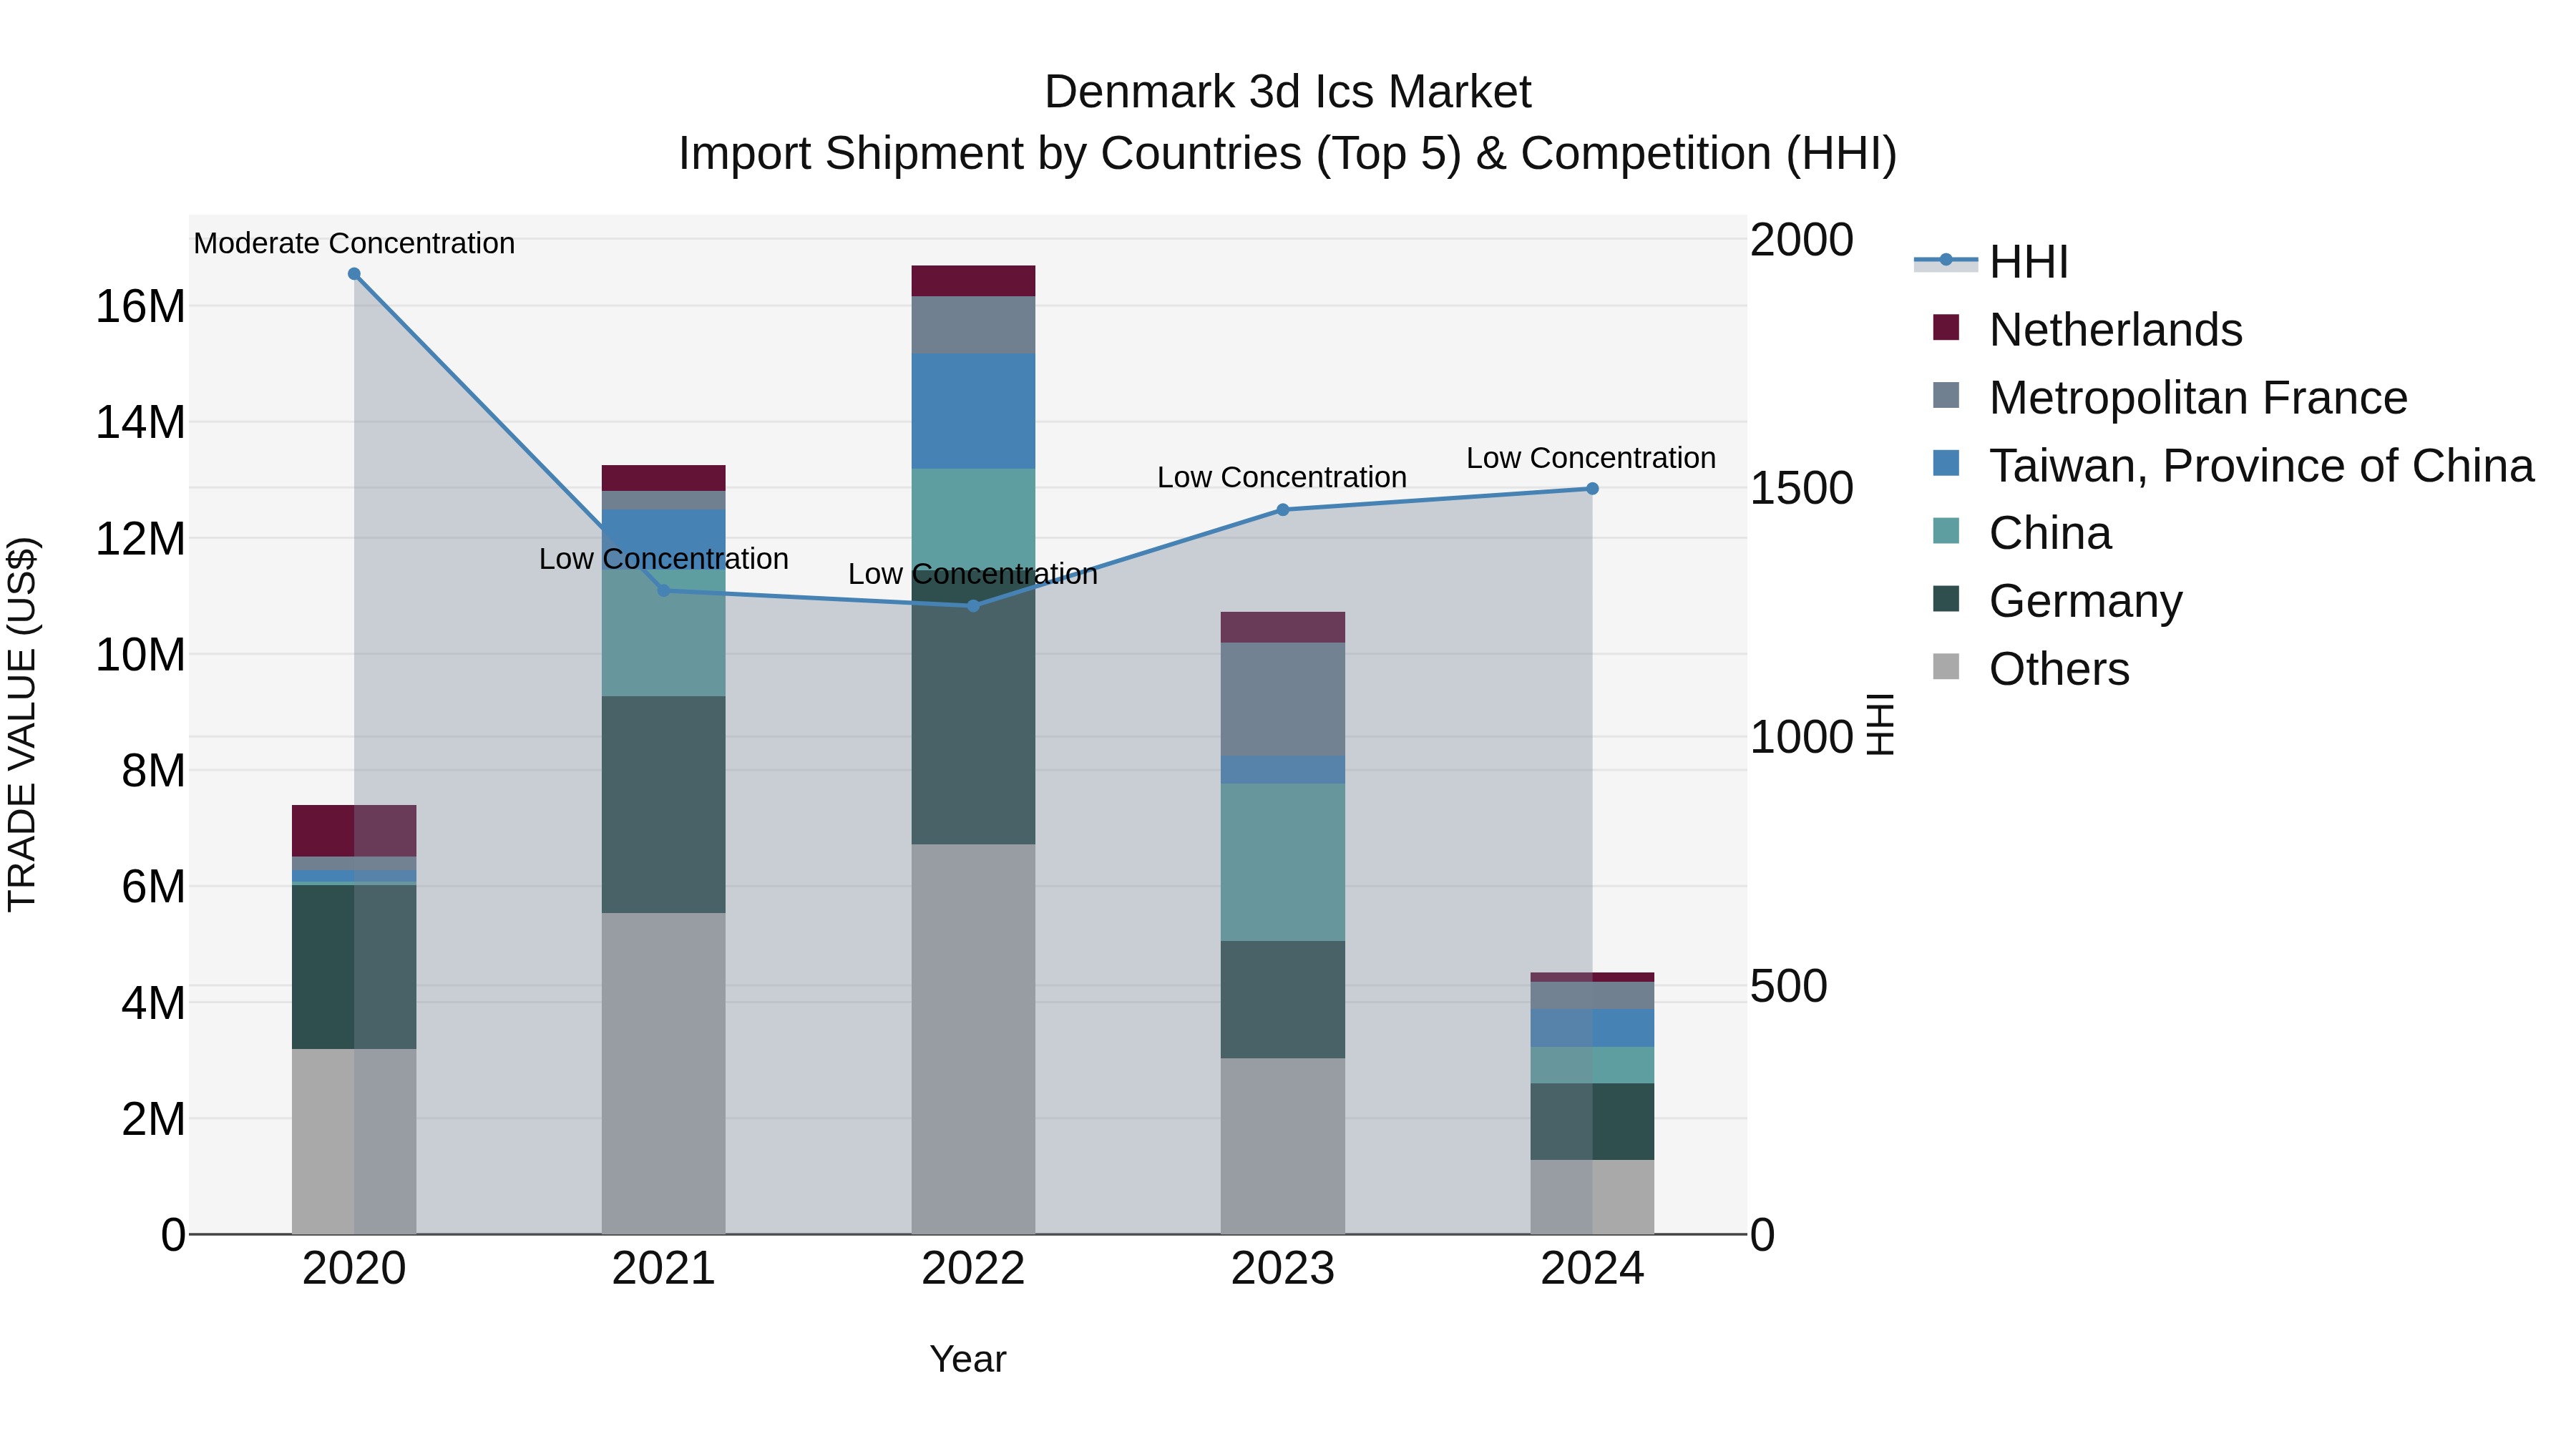This screenshot has height=1449, width=2576.
Task: Click the 2024 HHI data point
Action: [1592, 489]
